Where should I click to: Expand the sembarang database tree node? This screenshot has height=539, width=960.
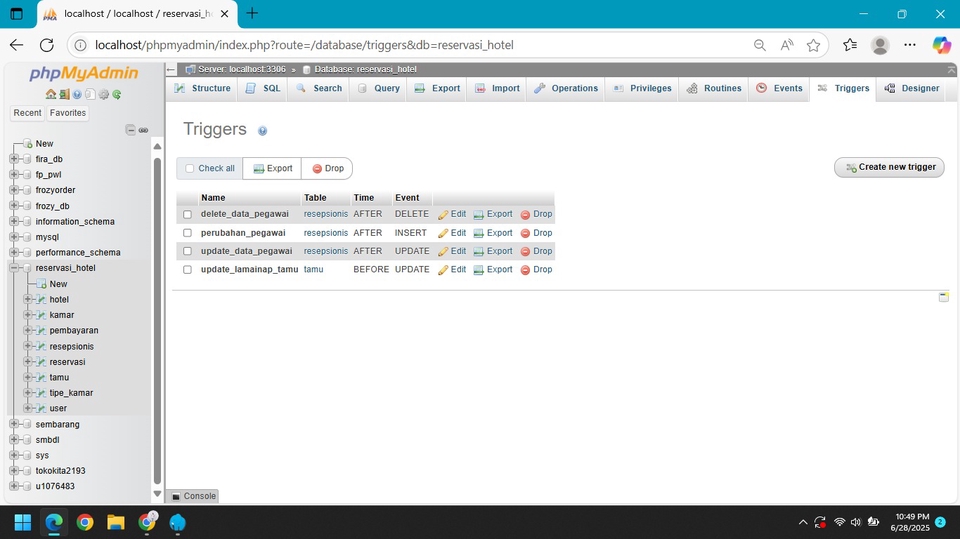click(x=14, y=424)
